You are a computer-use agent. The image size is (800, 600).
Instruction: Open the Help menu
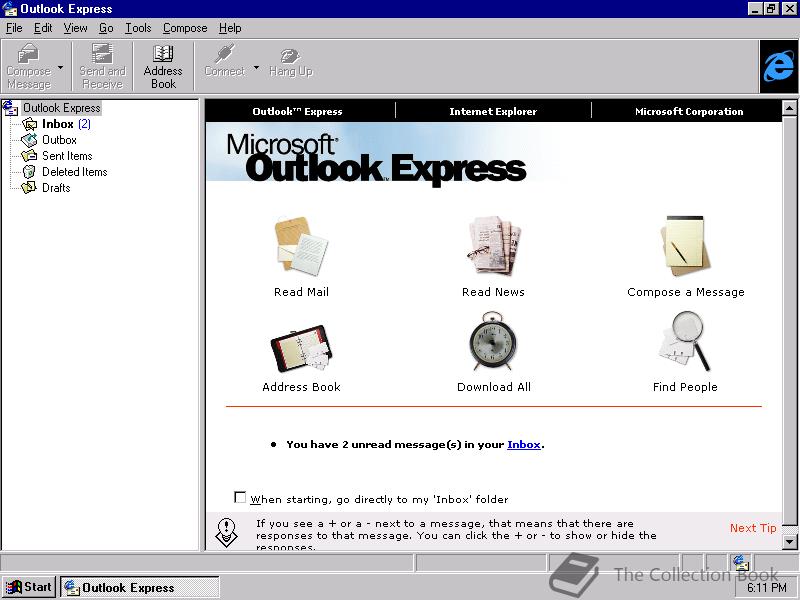[x=230, y=28]
